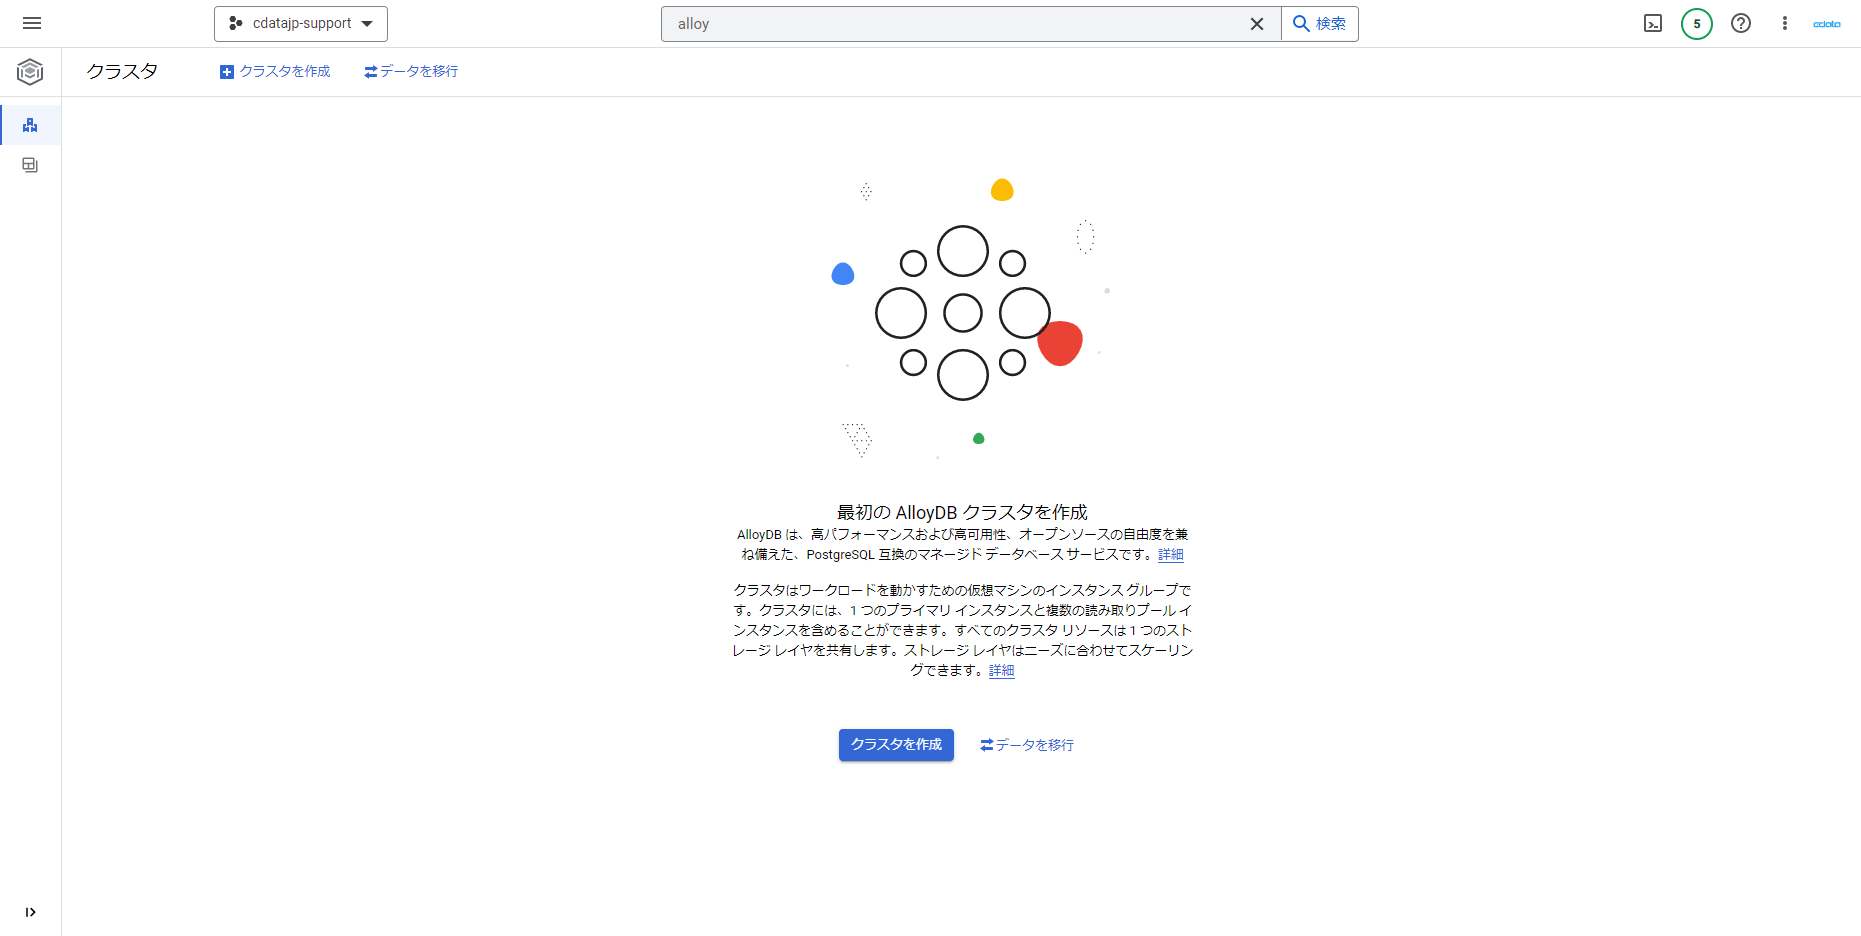1861x936 pixels.
Task: Select the Clusters sidebar icon
Action: tap(30, 125)
